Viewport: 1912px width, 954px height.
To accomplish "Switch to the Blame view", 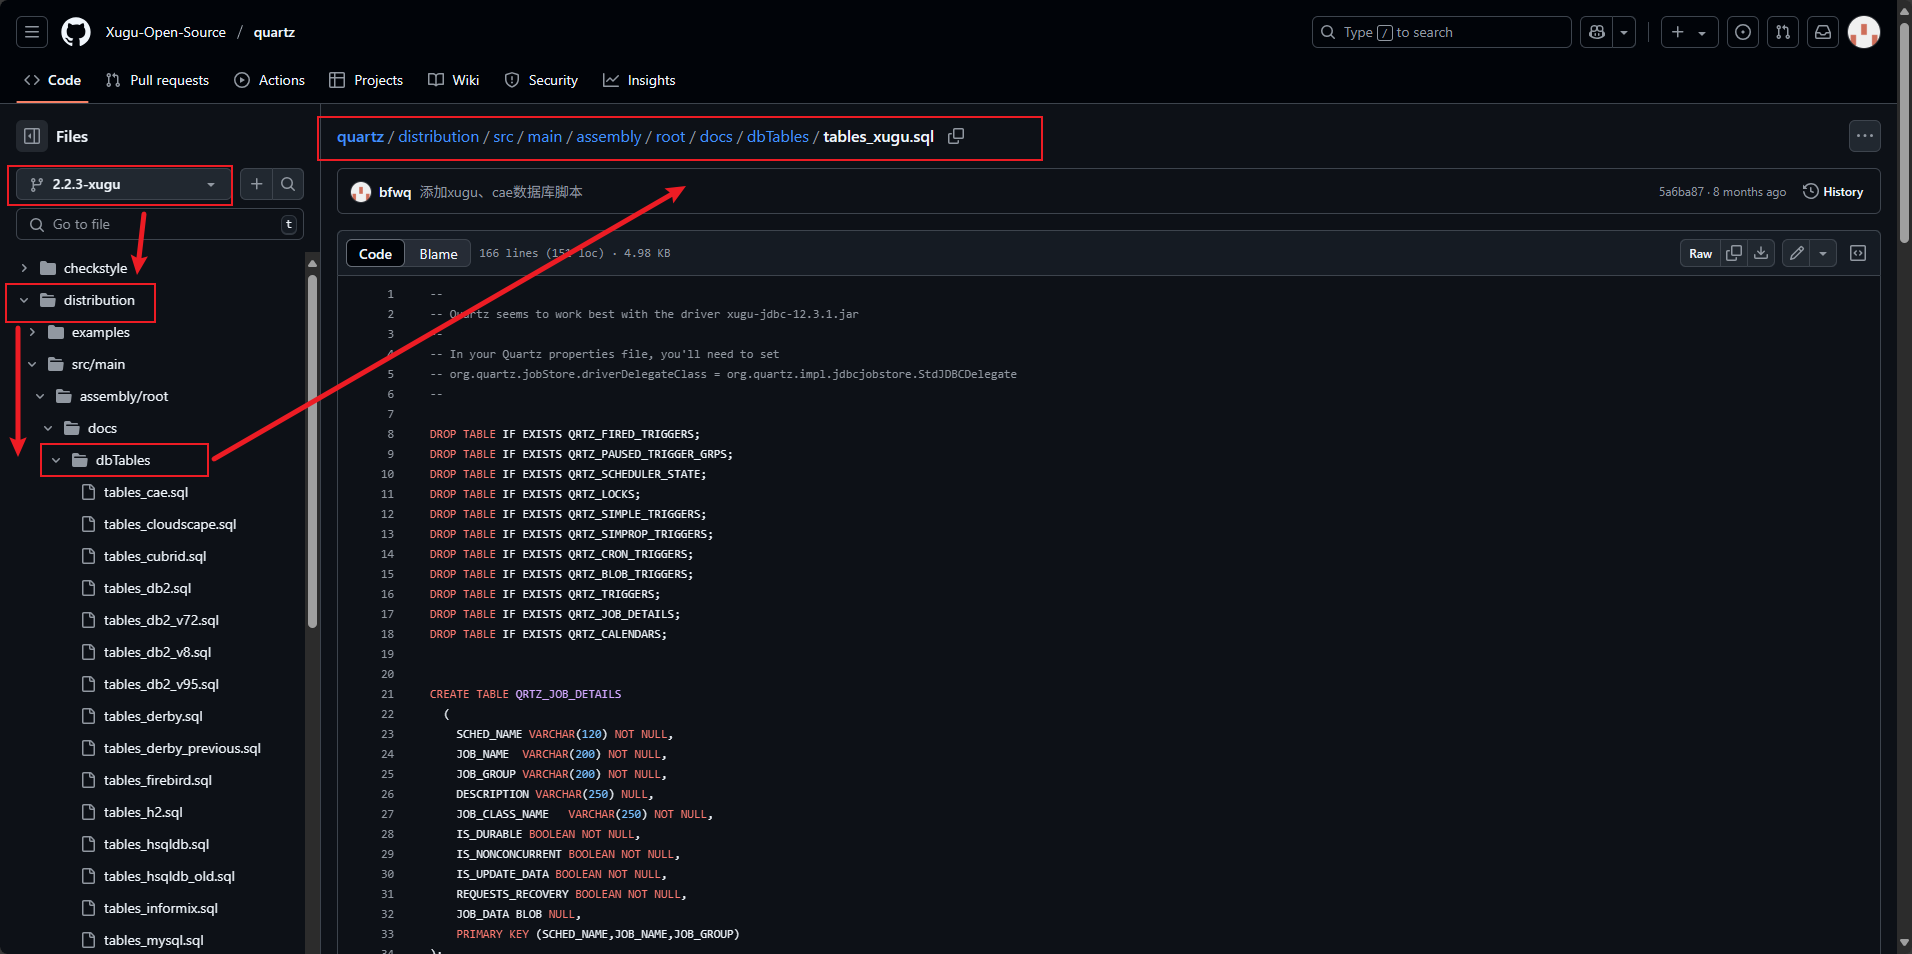I will point(438,254).
